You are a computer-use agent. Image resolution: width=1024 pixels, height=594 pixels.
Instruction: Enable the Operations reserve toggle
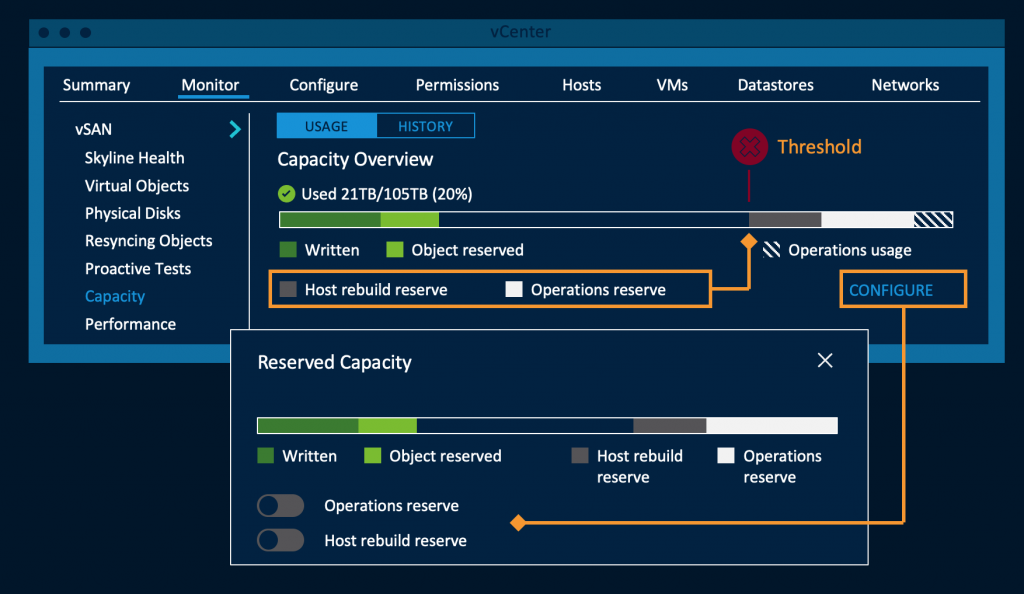(x=280, y=506)
